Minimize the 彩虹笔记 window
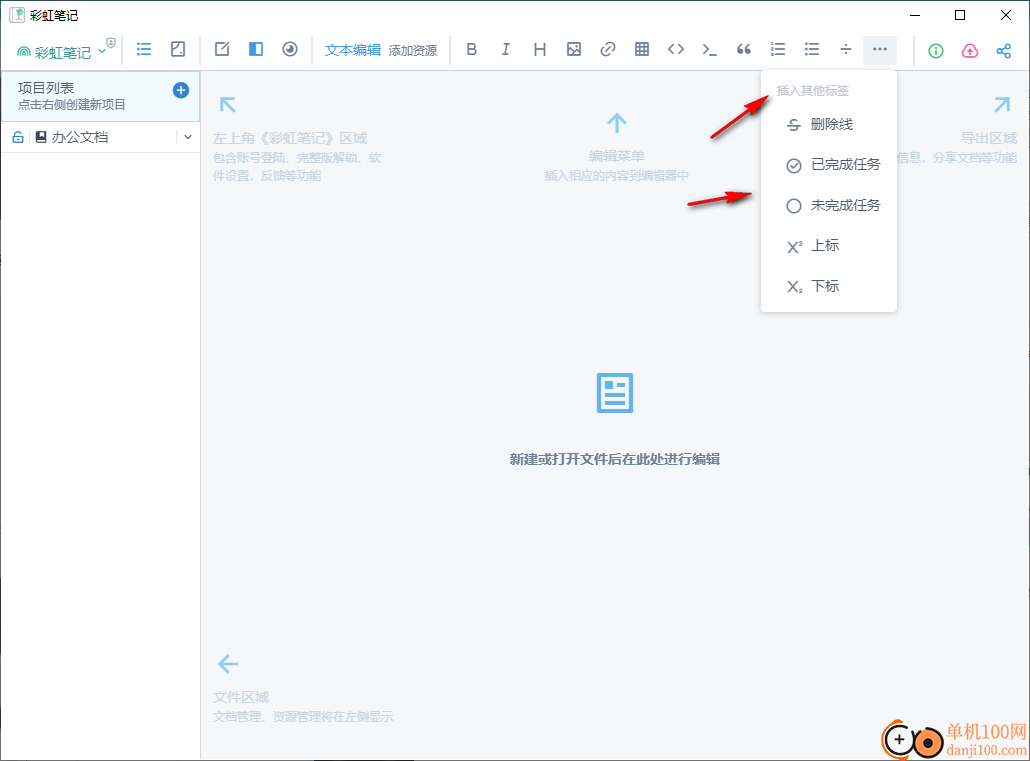 (x=915, y=15)
